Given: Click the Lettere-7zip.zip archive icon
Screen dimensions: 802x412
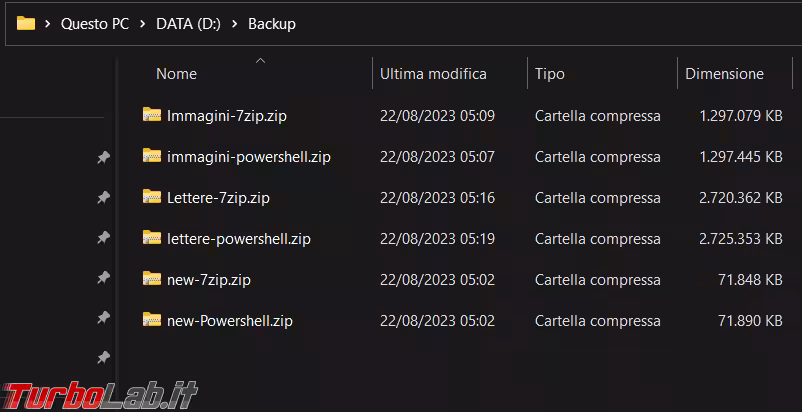Looking at the screenshot, I should click(x=152, y=197).
